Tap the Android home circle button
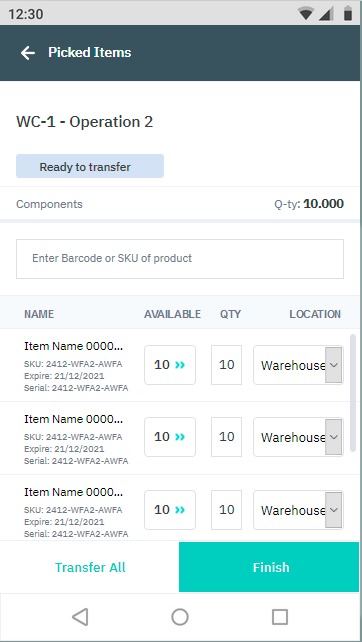Screen dimensions: 362x642 pyautogui.click(x=180, y=617)
